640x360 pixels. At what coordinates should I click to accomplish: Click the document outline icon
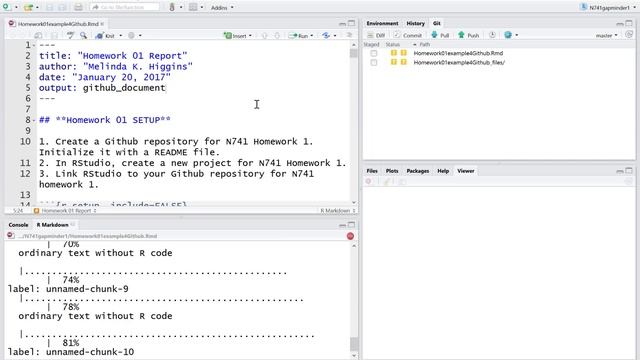tap(349, 36)
